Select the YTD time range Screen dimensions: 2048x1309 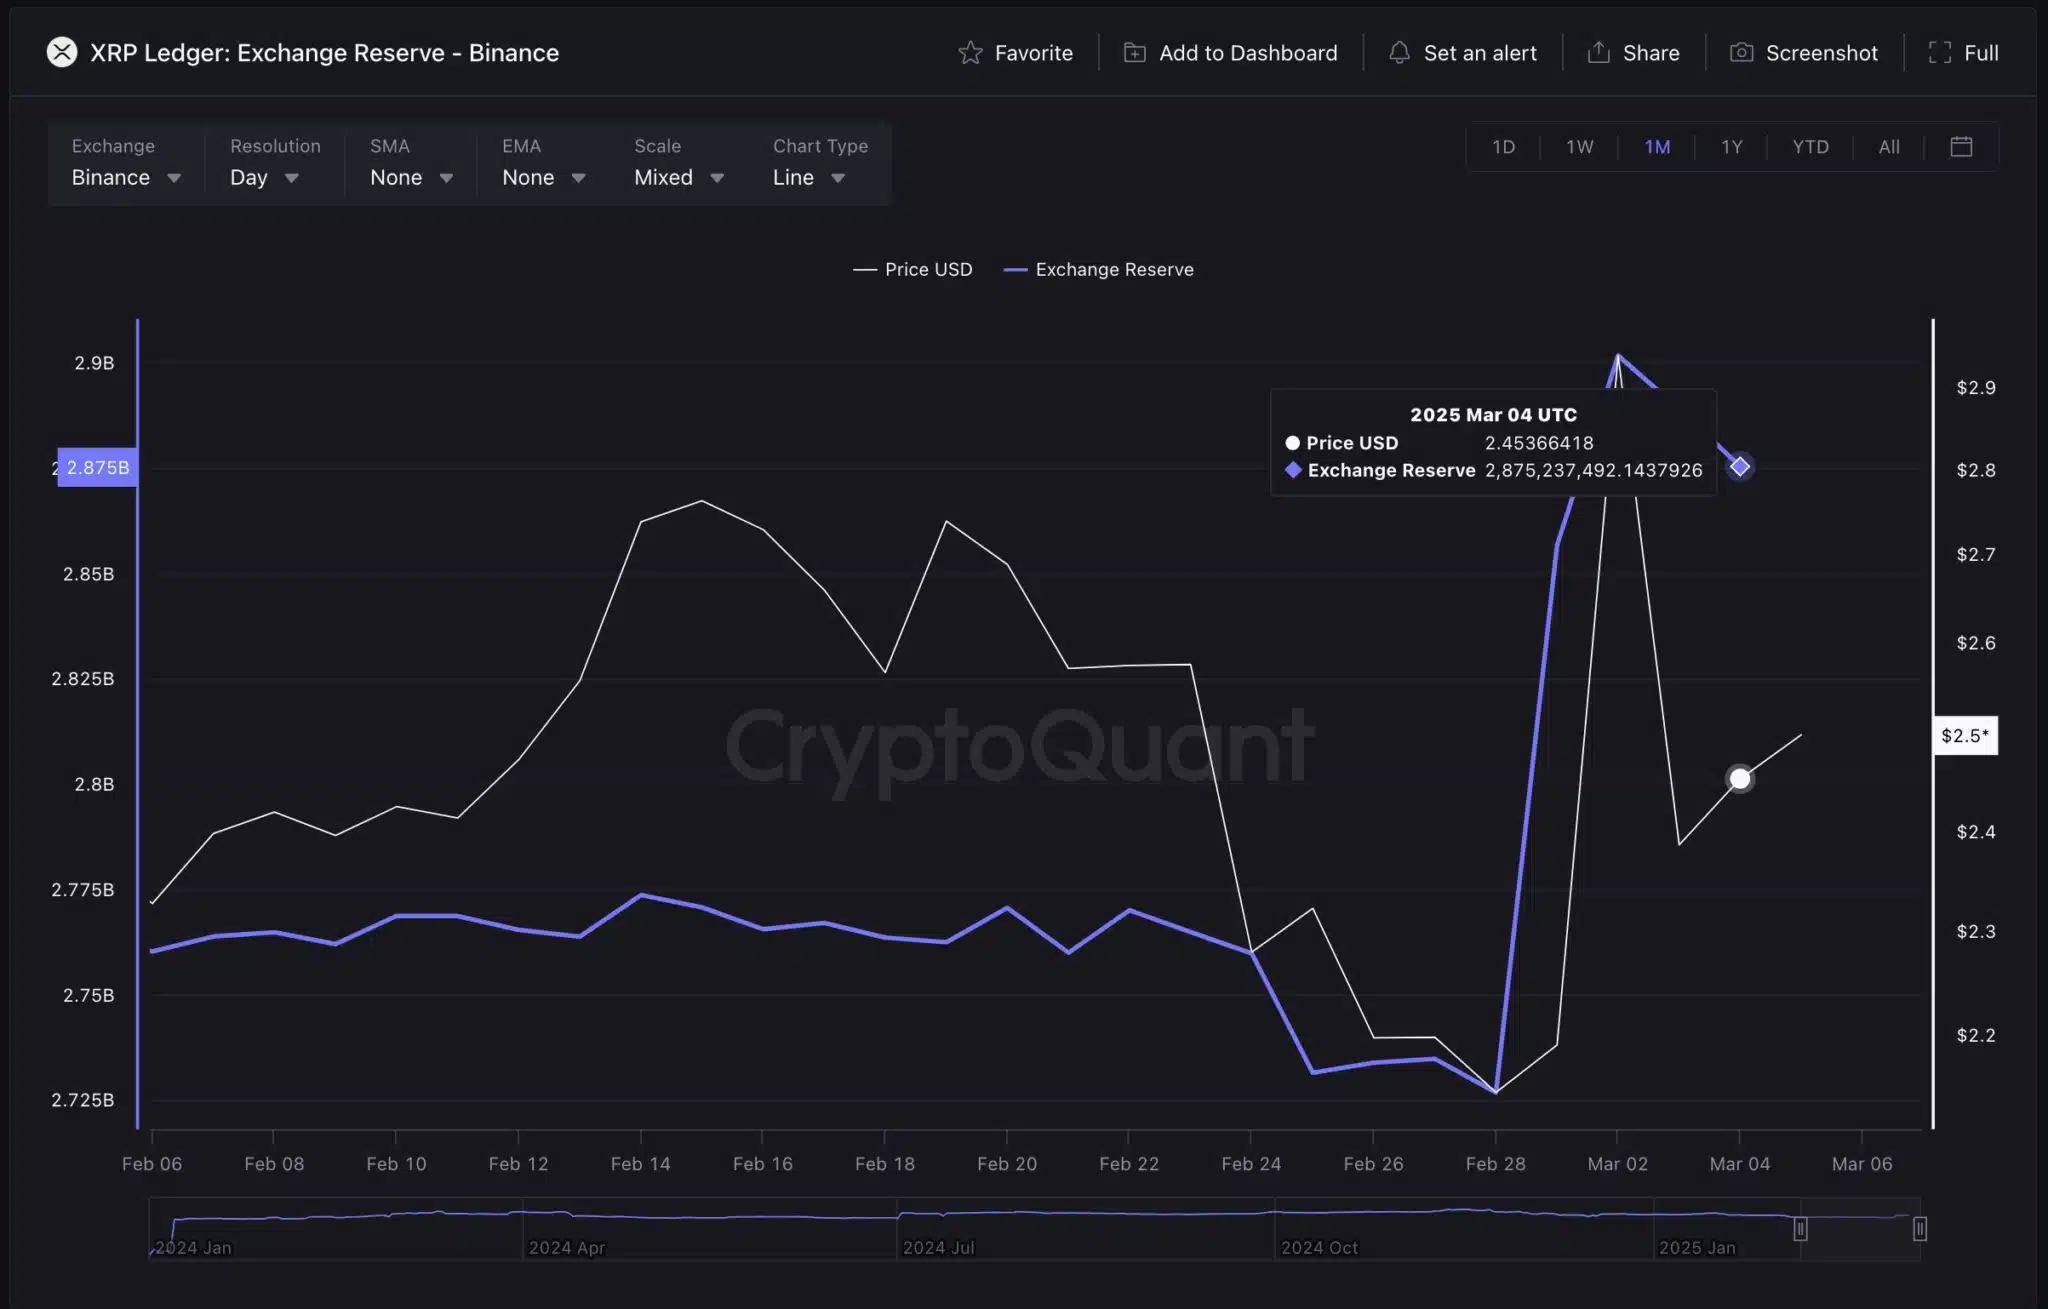tap(1810, 147)
